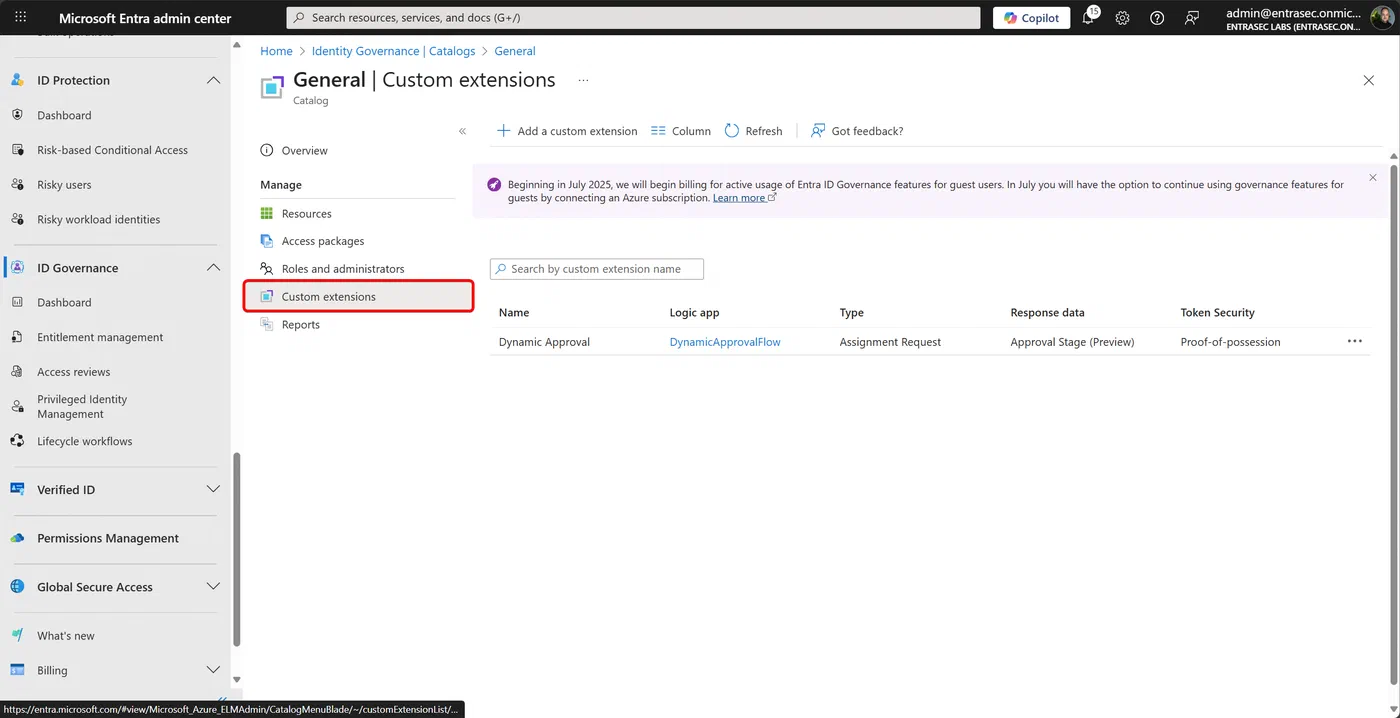Go to General breadcrumb
1400x718 pixels.
[x=515, y=51]
